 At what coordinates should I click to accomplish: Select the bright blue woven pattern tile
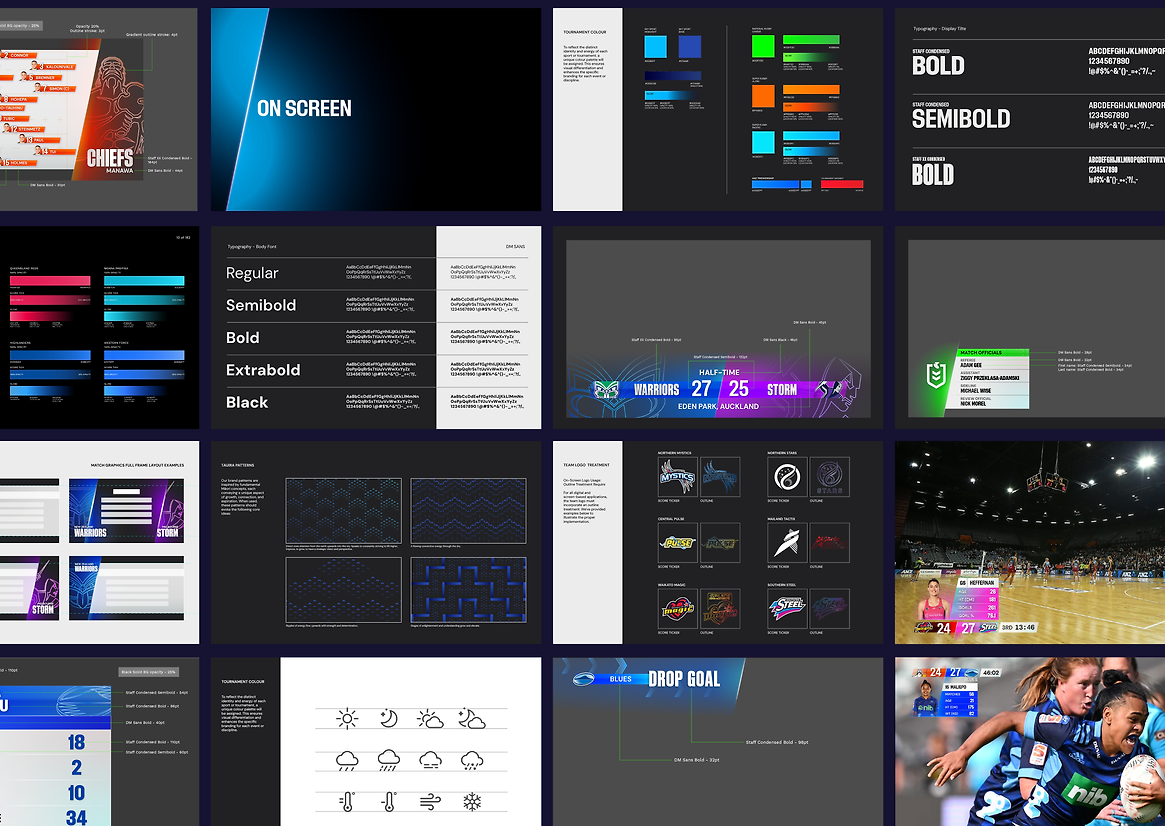pos(468,590)
